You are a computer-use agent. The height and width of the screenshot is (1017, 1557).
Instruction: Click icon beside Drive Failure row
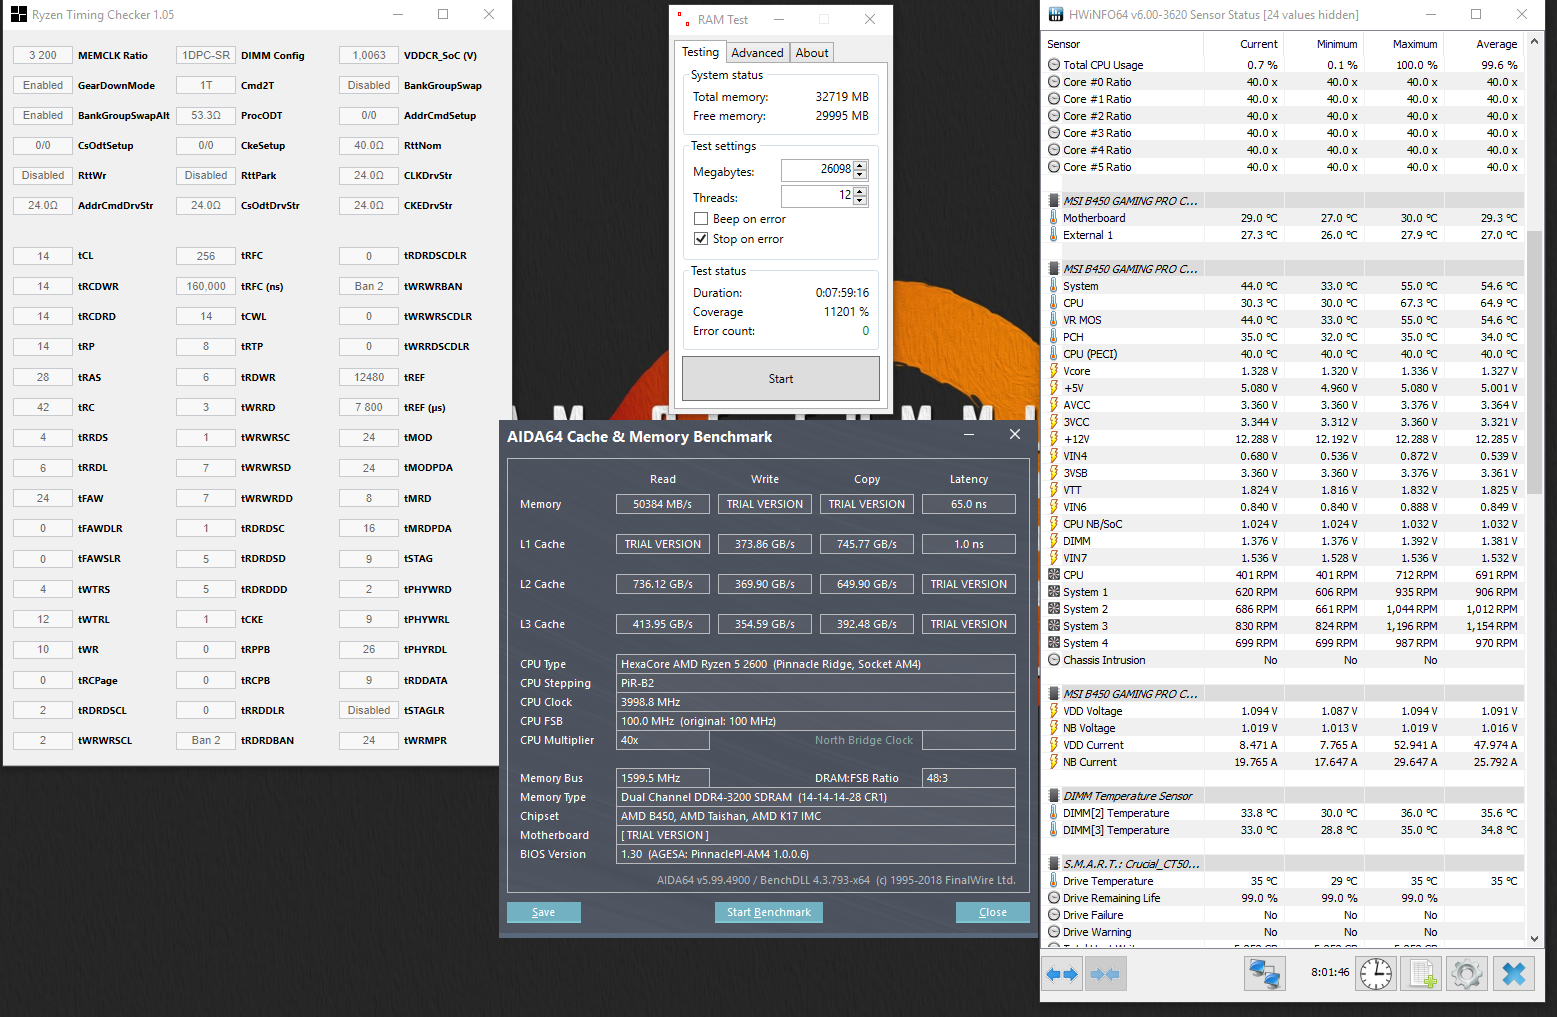[x=1054, y=915]
